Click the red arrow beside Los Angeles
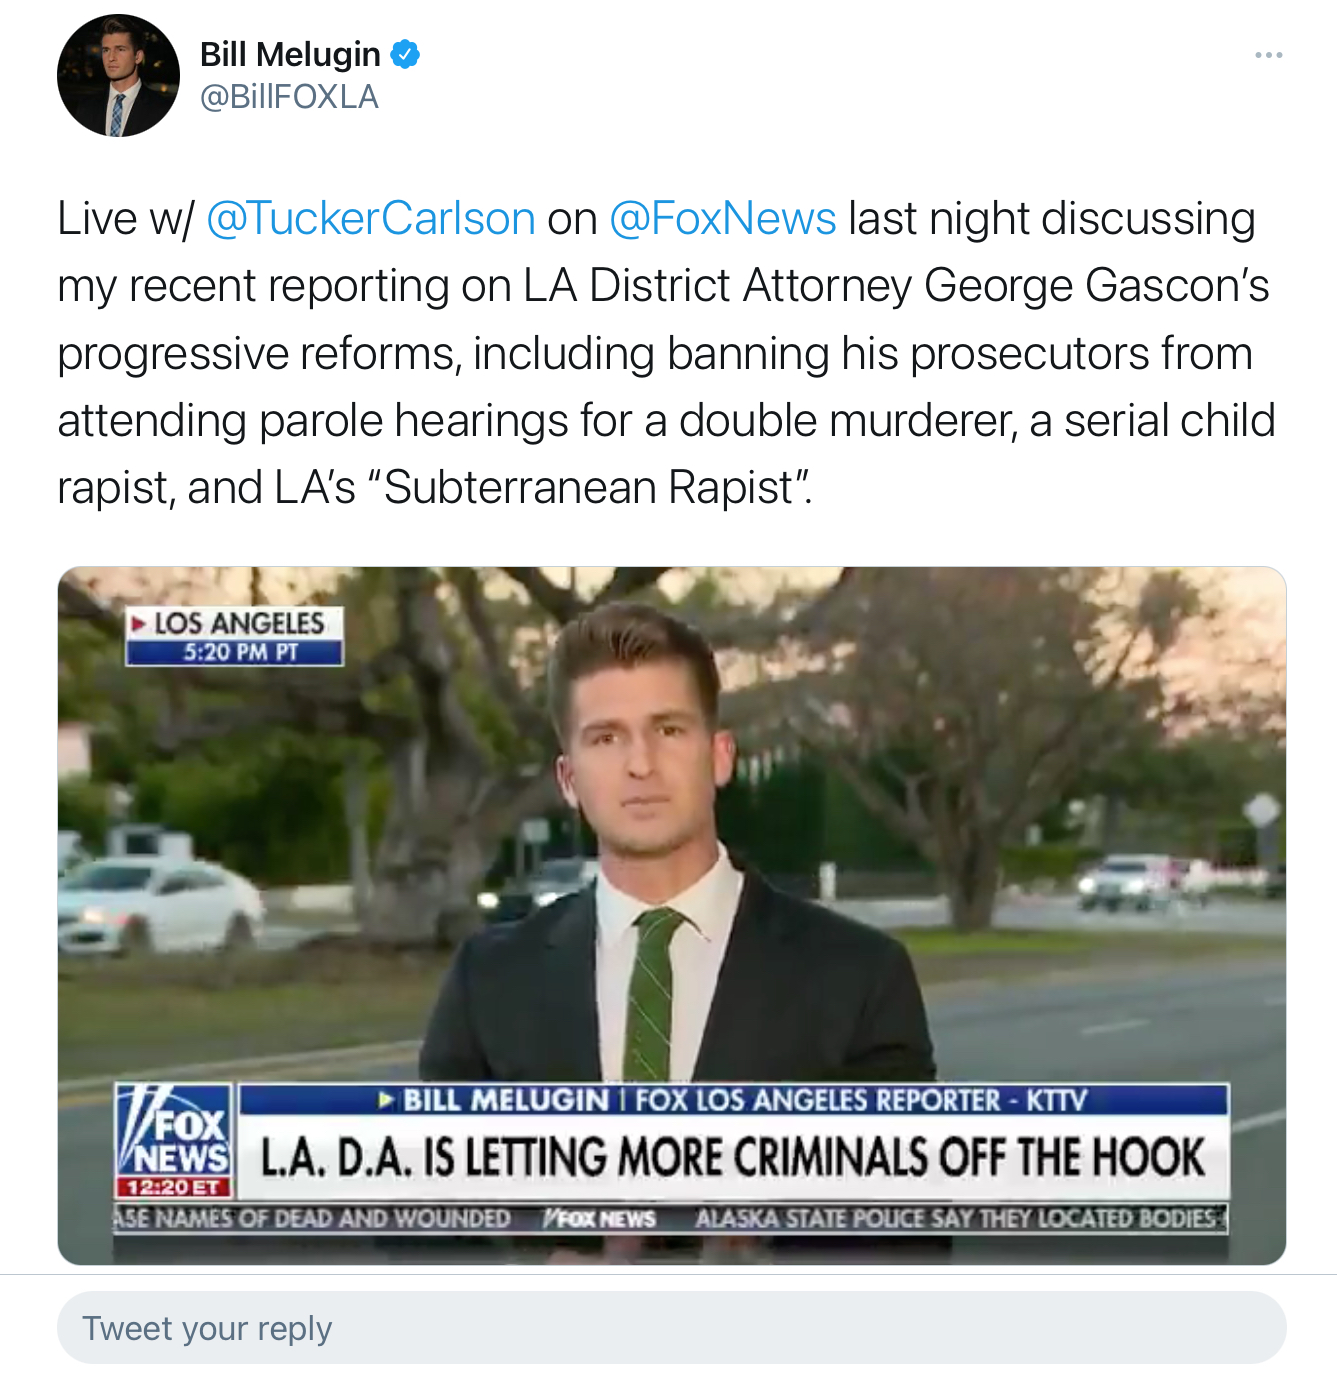Viewport: 1337px width, 1380px height. [139, 624]
